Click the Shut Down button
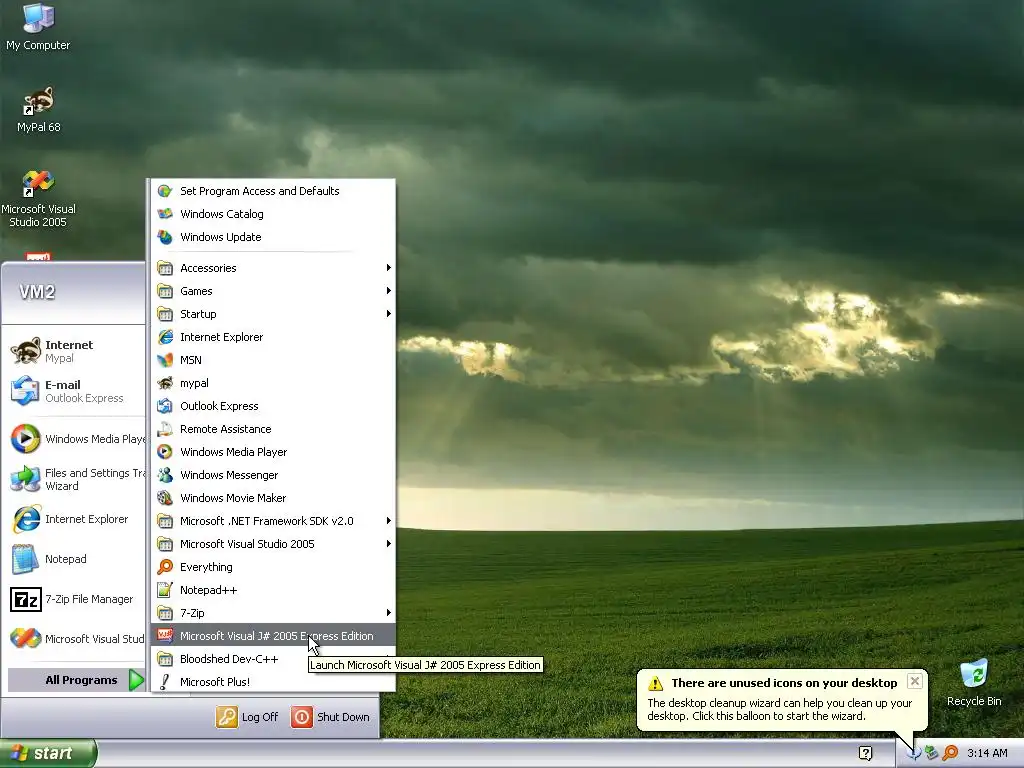 330,717
